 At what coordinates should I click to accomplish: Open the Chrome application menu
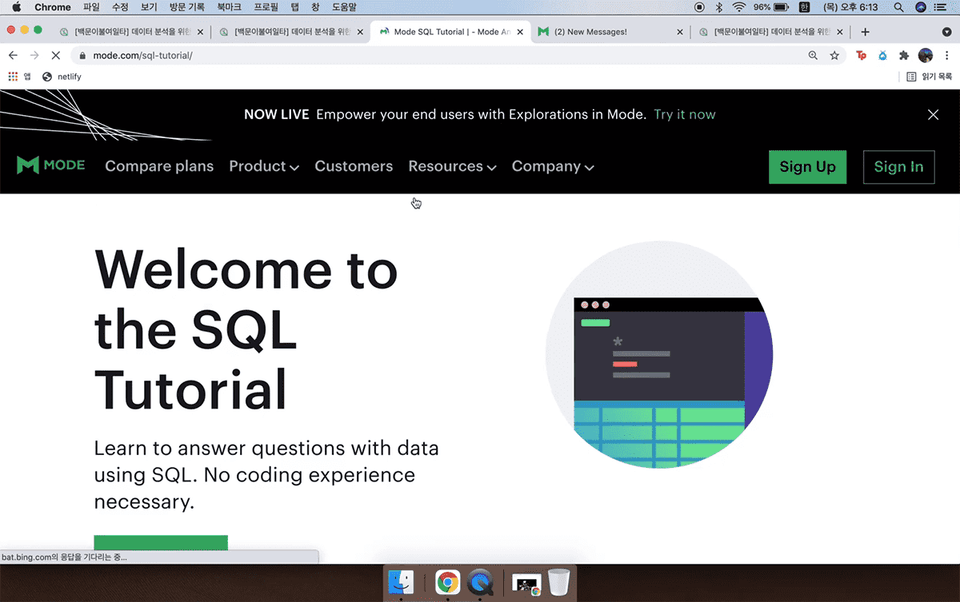coord(53,7)
